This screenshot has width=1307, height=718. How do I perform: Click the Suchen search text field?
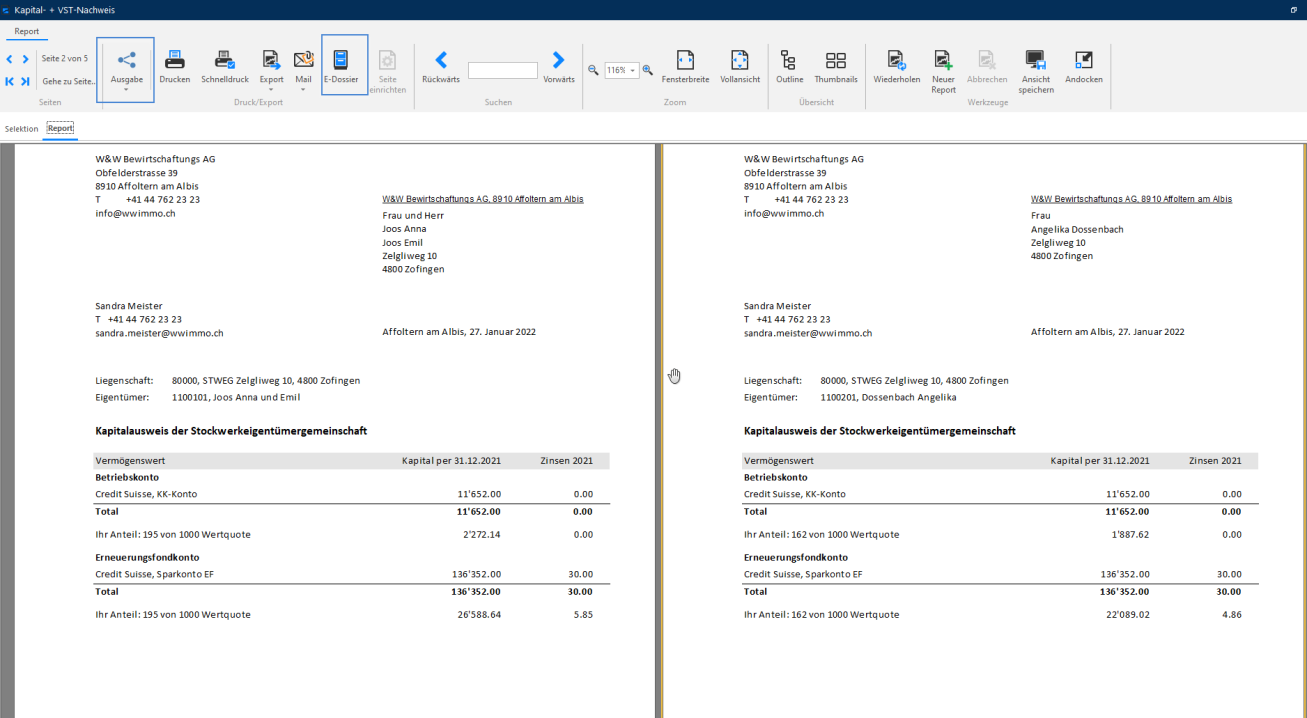(503, 71)
